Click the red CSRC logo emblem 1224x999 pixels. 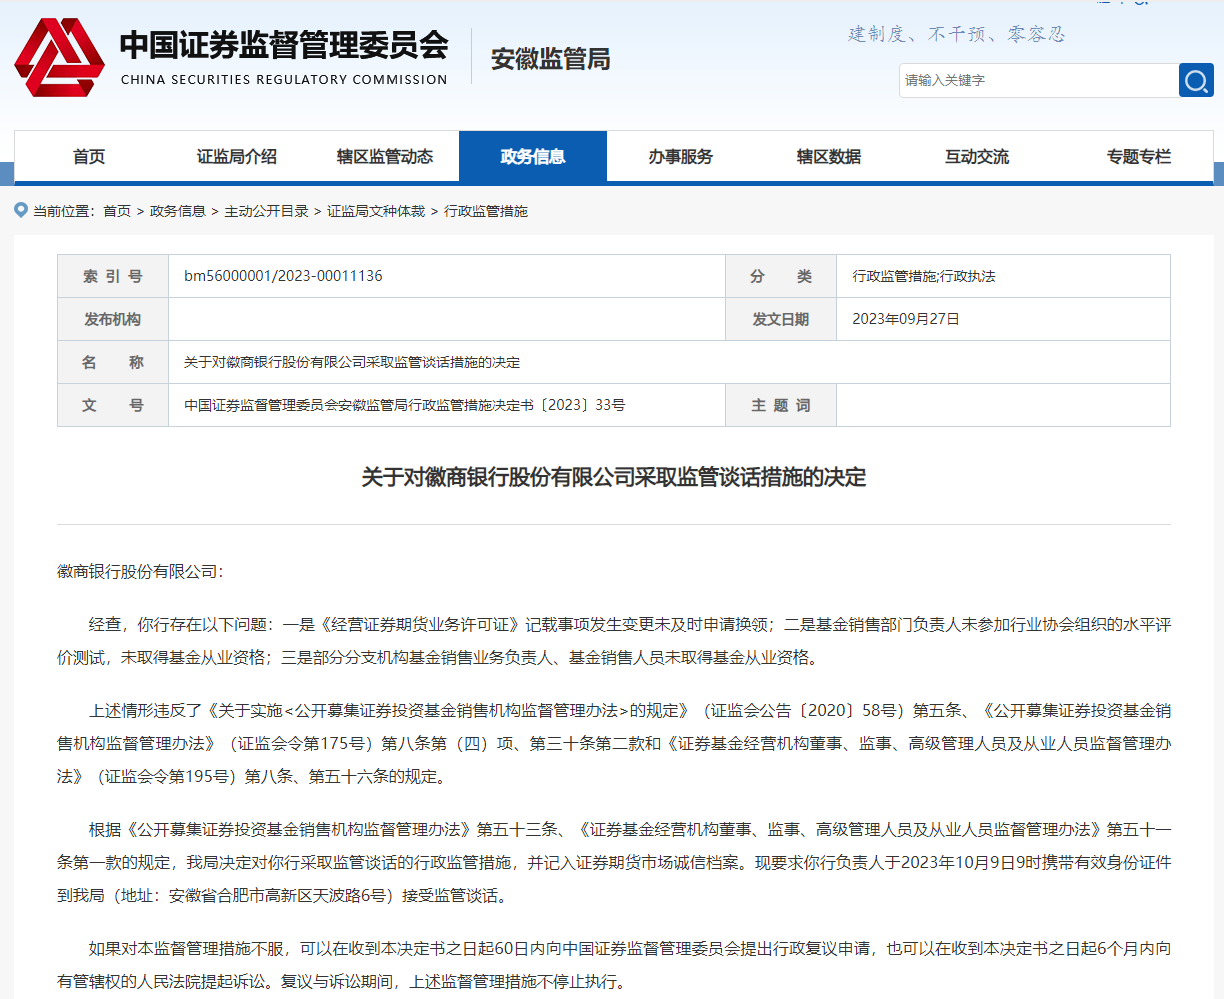[59, 58]
